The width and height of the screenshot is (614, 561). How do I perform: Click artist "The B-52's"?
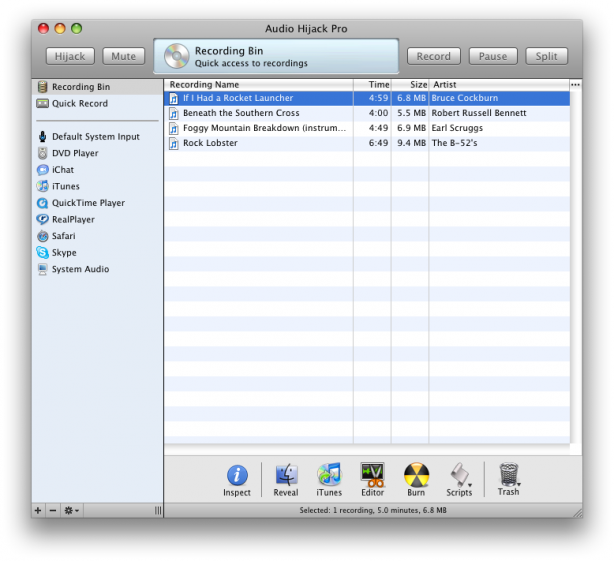[x=454, y=143]
